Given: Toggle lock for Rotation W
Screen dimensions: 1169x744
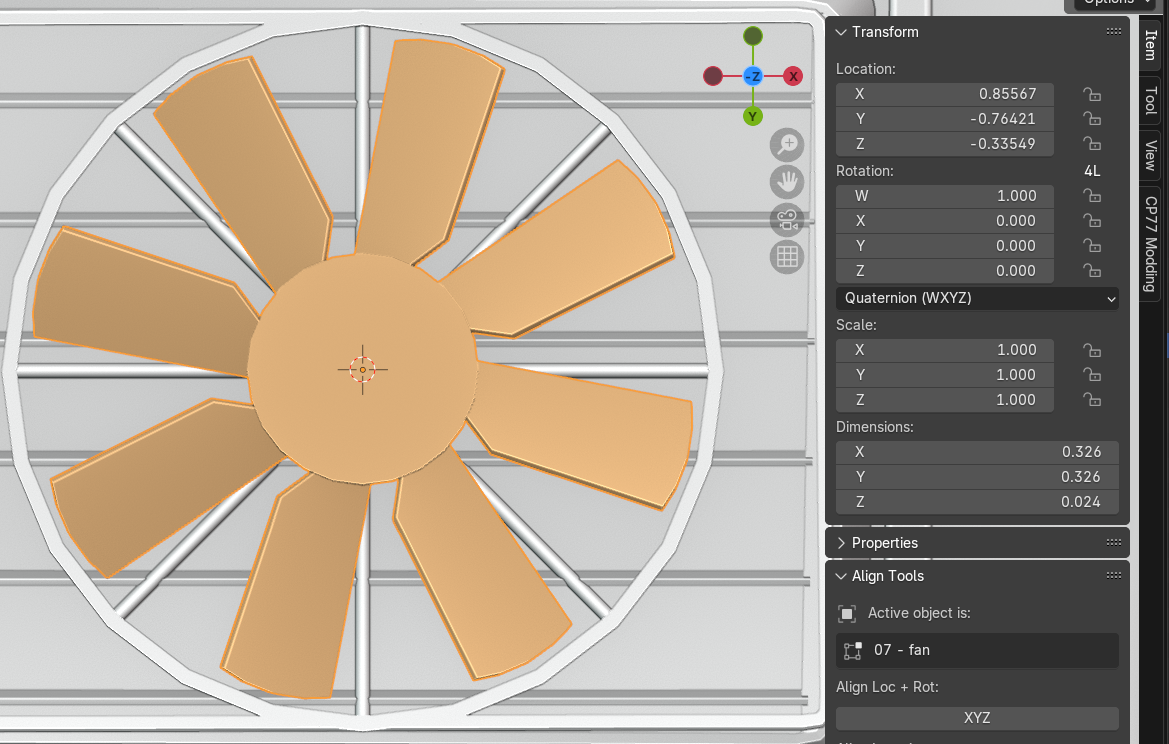Looking at the screenshot, I should (1092, 196).
